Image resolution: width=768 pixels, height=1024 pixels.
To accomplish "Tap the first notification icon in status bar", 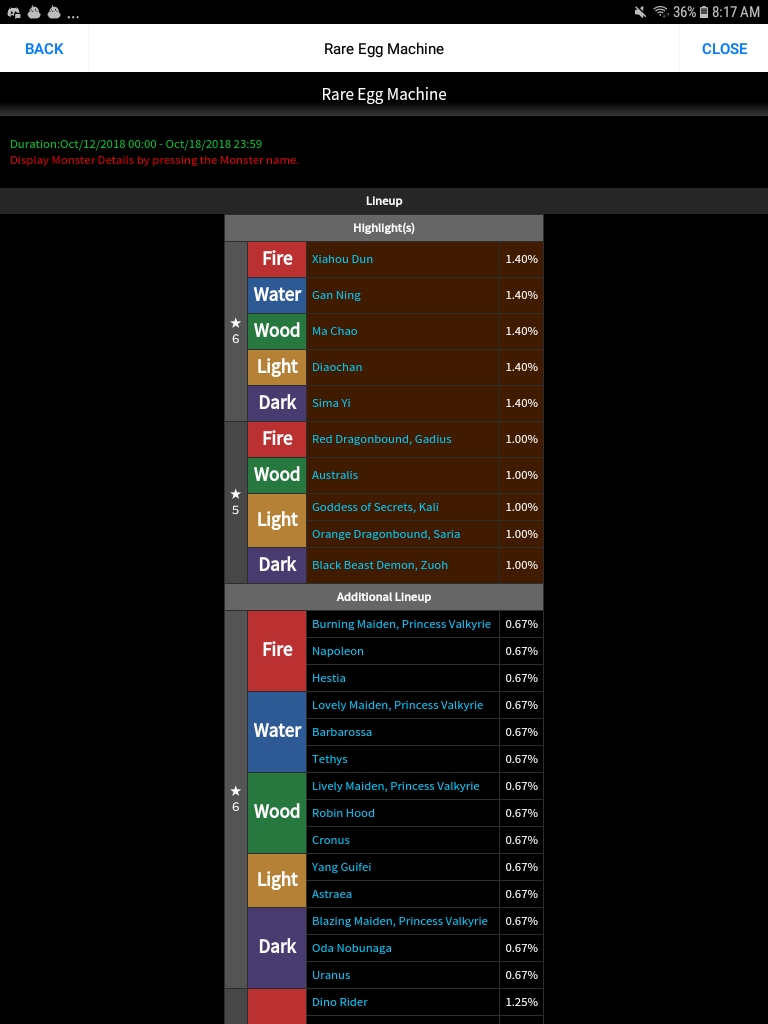I will (x=14, y=12).
